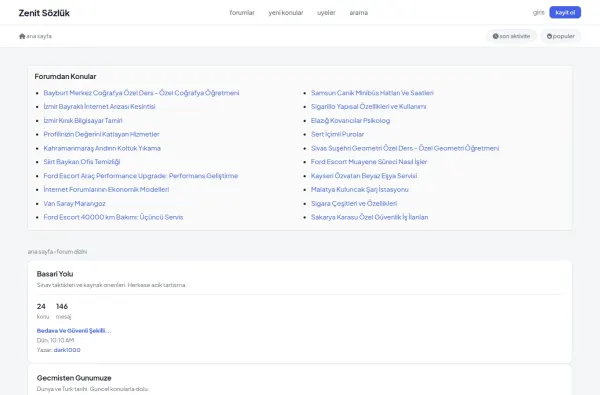Open the Basari Yolu forum
Image resolution: width=600 pixels, height=395 pixels.
point(55,274)
